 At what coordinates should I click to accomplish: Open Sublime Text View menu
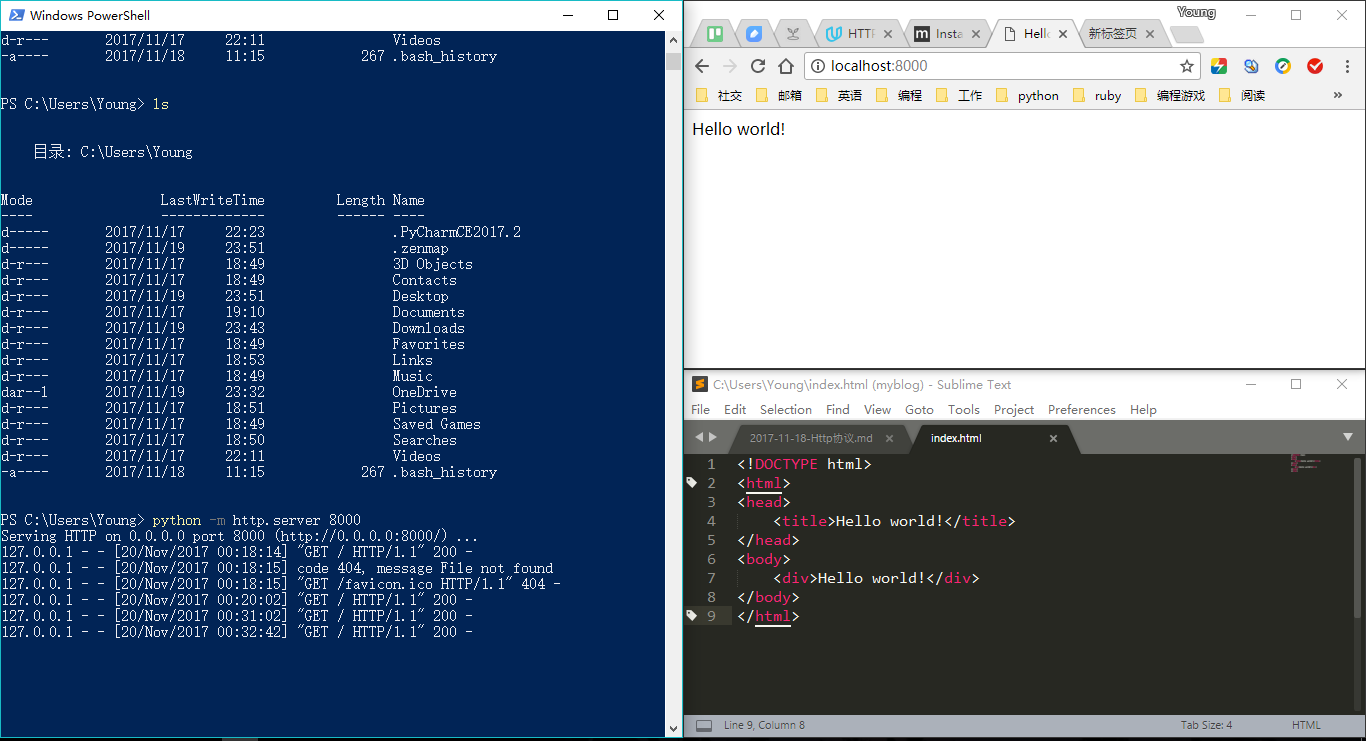pyautogui.click(x=877, y=409)
